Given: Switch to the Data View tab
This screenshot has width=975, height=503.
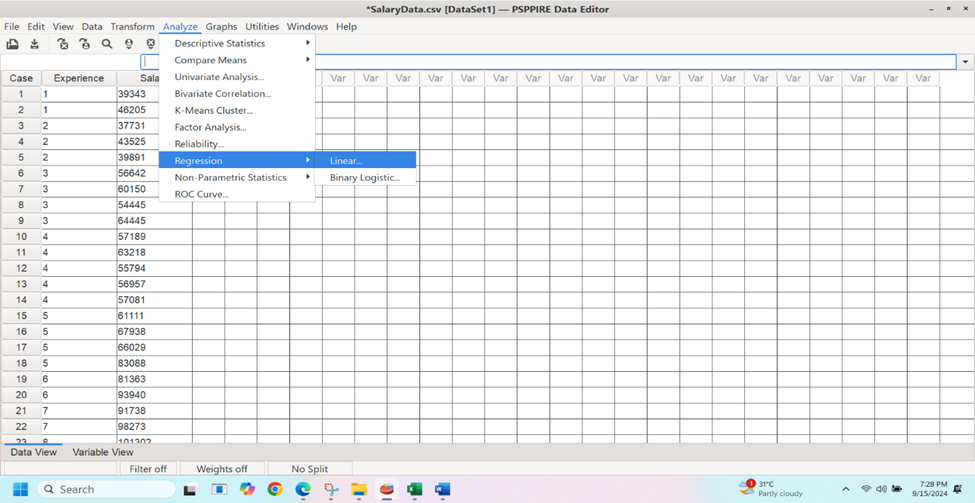Looking at the screenshot, I should point(34,452).
